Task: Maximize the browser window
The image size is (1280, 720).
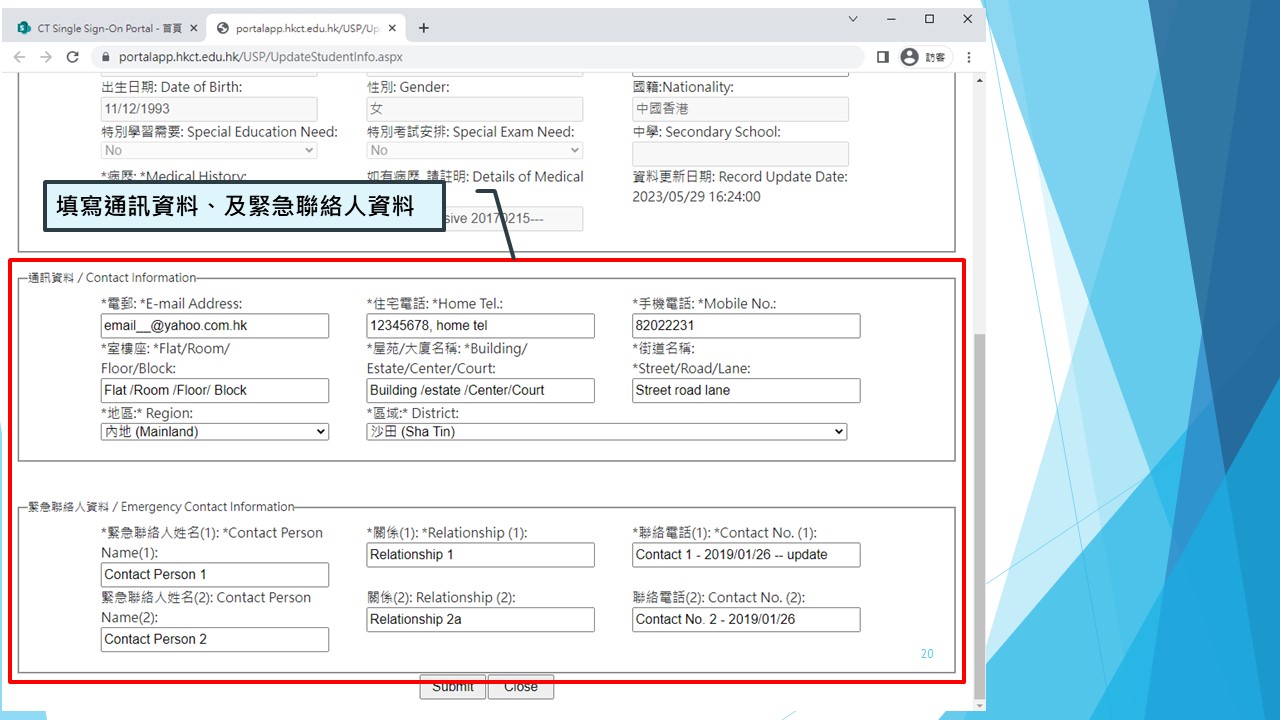Action: click(x=929, y=19)
